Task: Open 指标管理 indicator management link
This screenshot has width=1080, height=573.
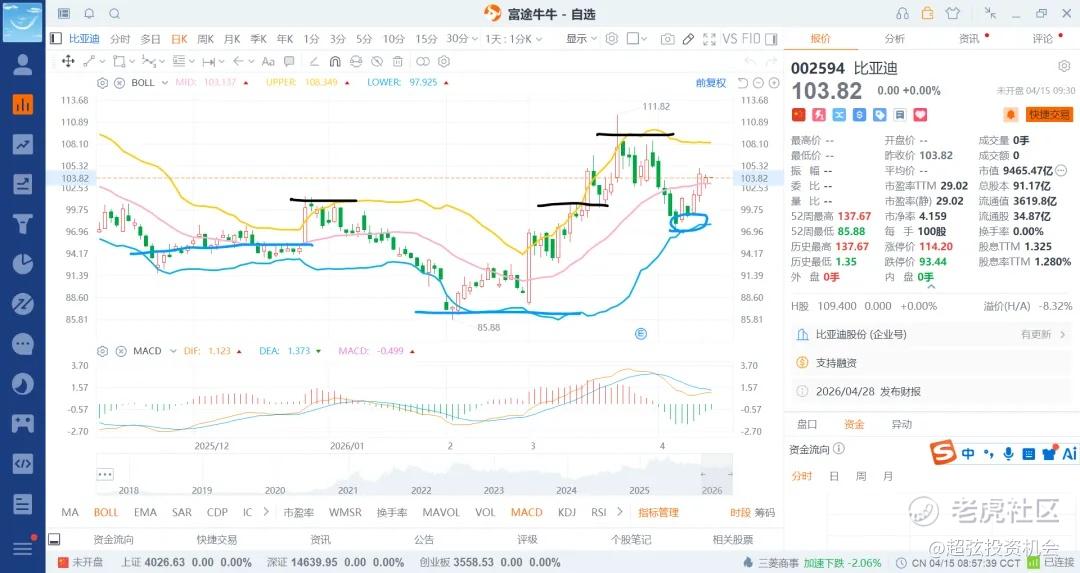Action: click(x=658, y=512)
